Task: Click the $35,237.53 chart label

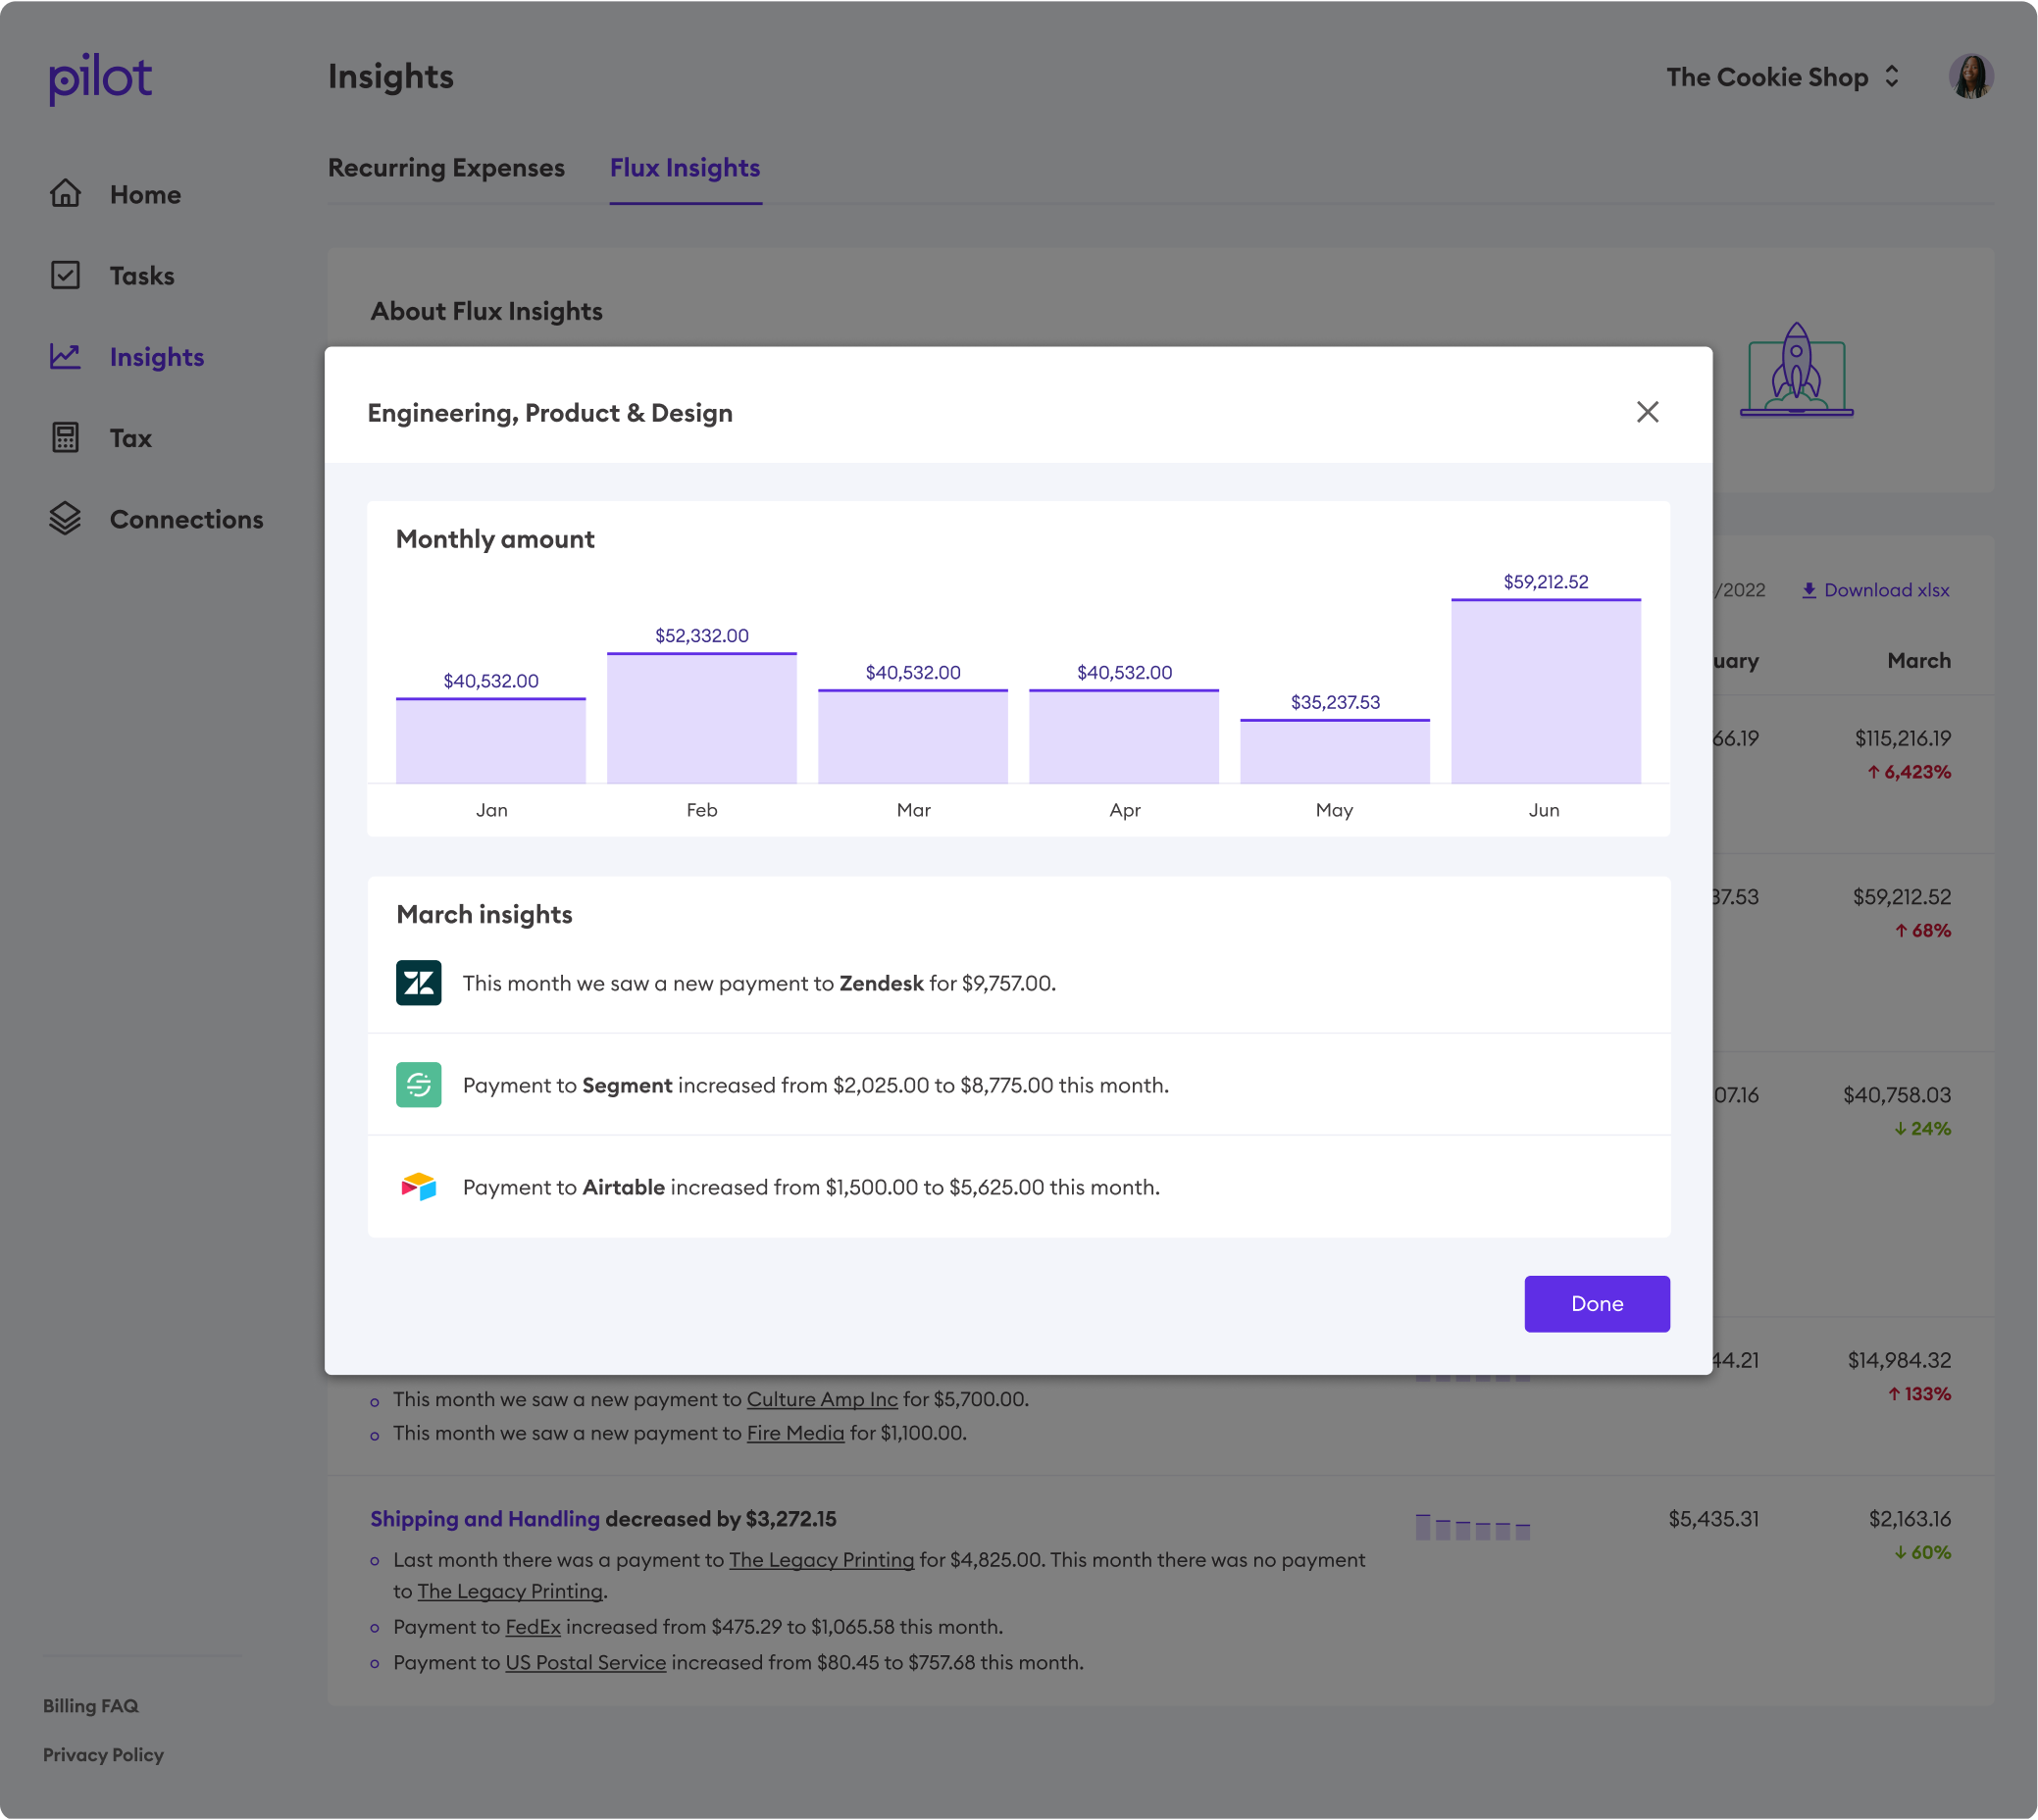Action: click(1335, 702)
